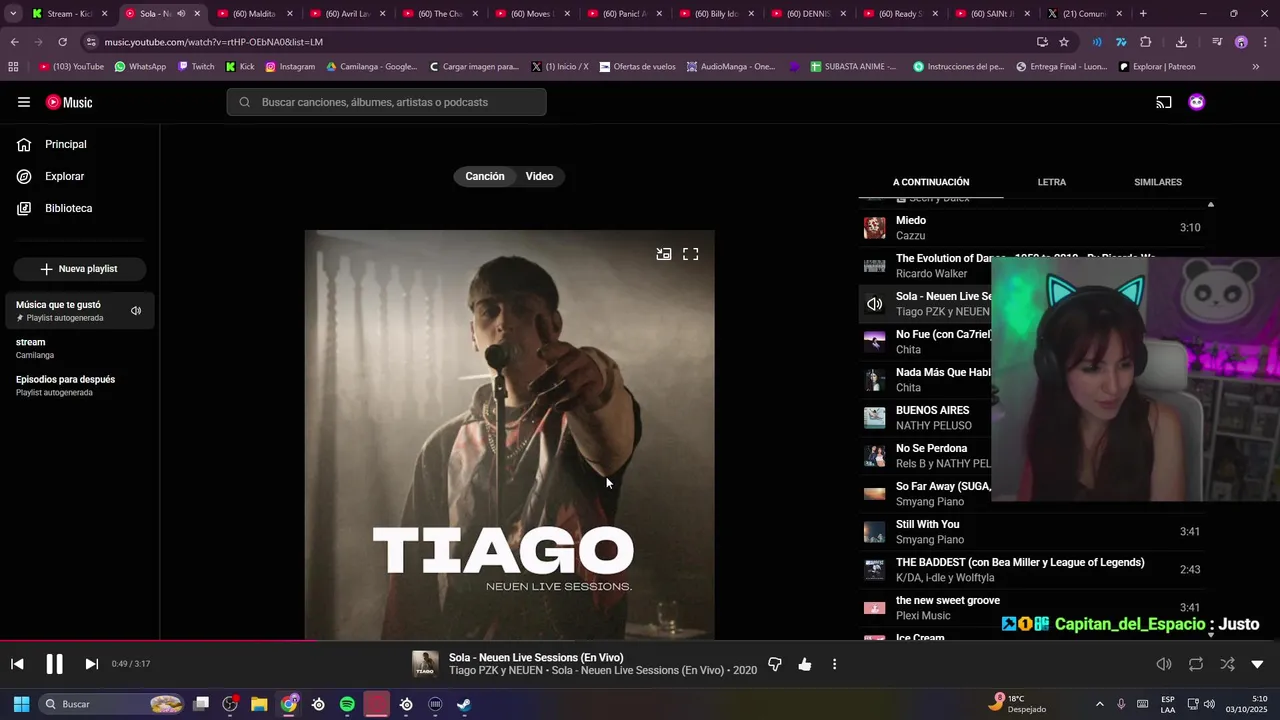
Task: Open the A CONTINUACIÓN tab
Action: coord(931,182)
